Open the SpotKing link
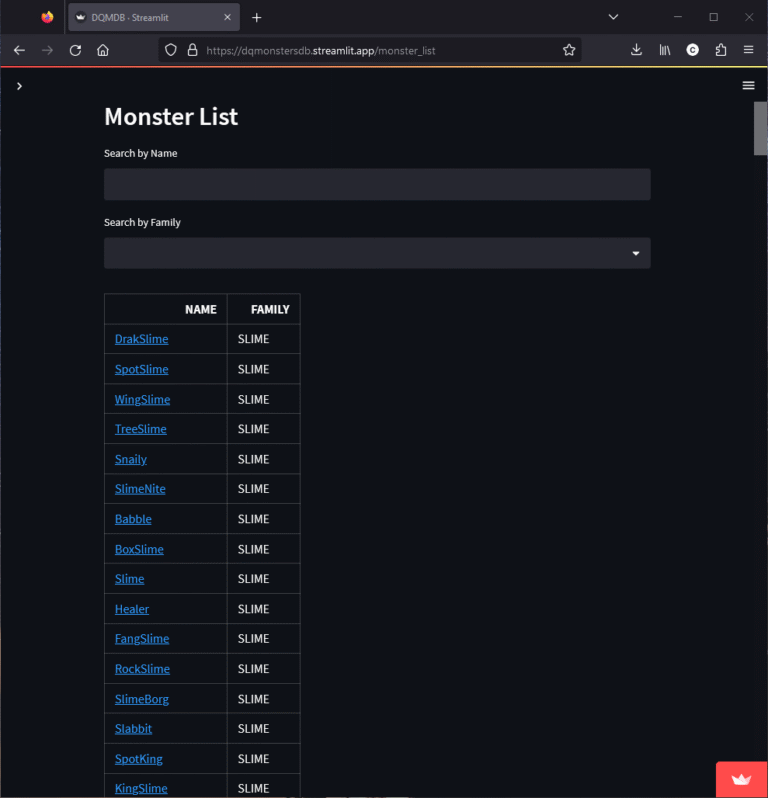 (x=139, y=759)
